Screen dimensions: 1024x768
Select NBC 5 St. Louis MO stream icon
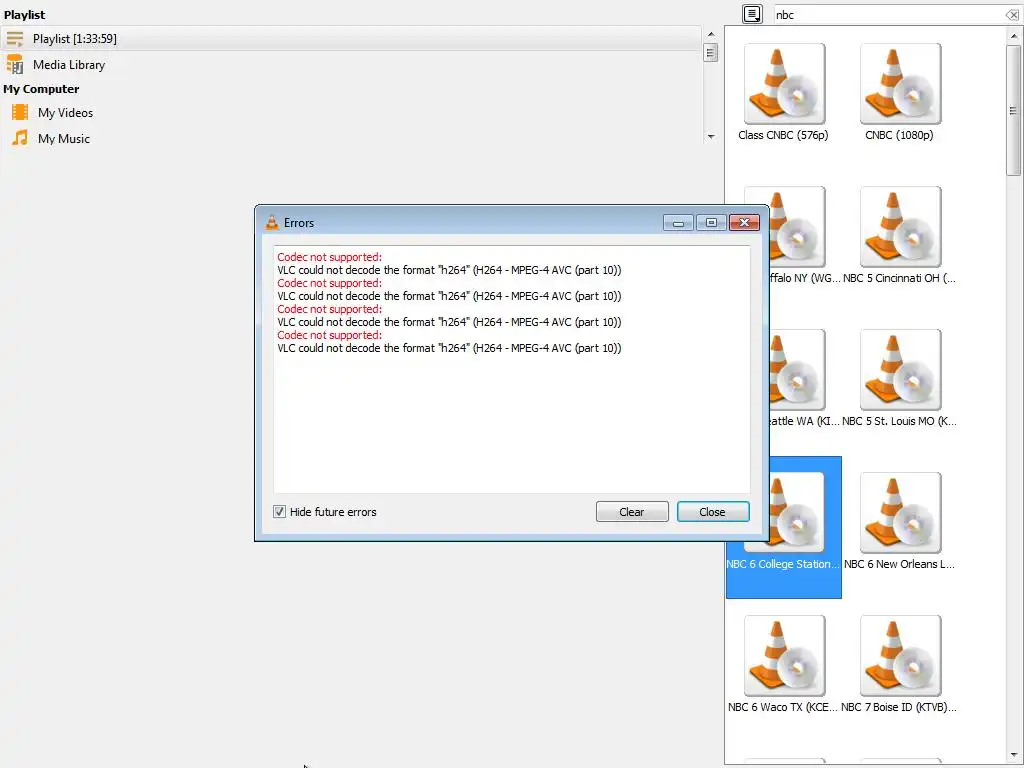[x=901, y=370]
